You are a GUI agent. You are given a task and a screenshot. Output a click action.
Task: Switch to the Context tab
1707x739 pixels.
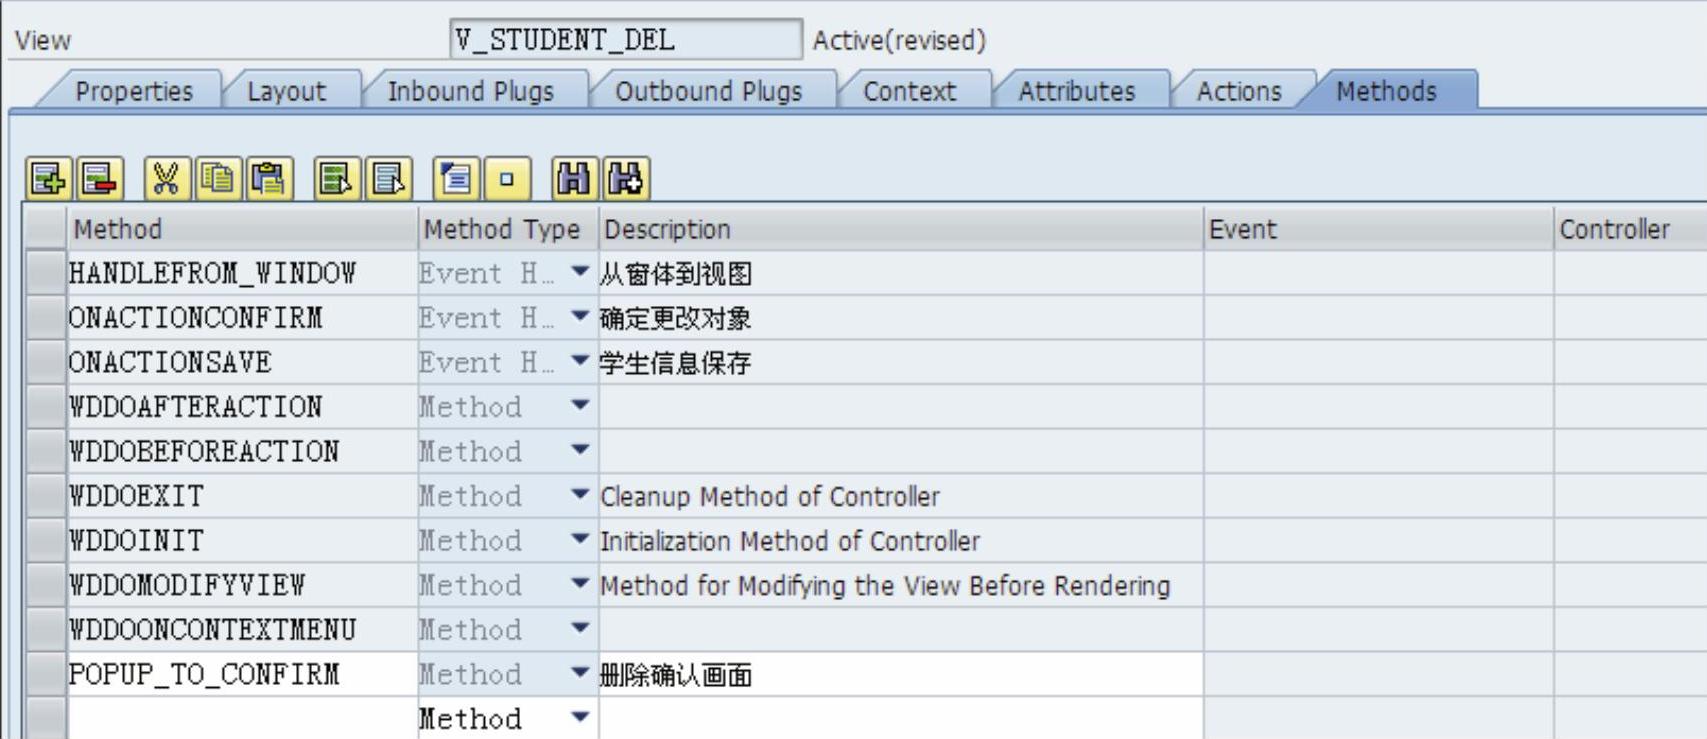pyautogui.click(x=910, y=91)
